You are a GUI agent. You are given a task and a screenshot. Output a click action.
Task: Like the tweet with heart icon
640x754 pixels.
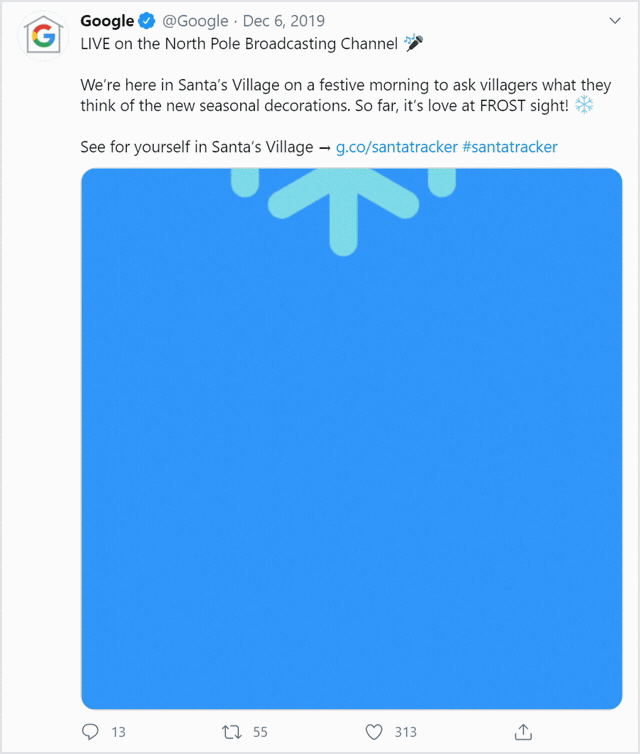coord(374,732)
